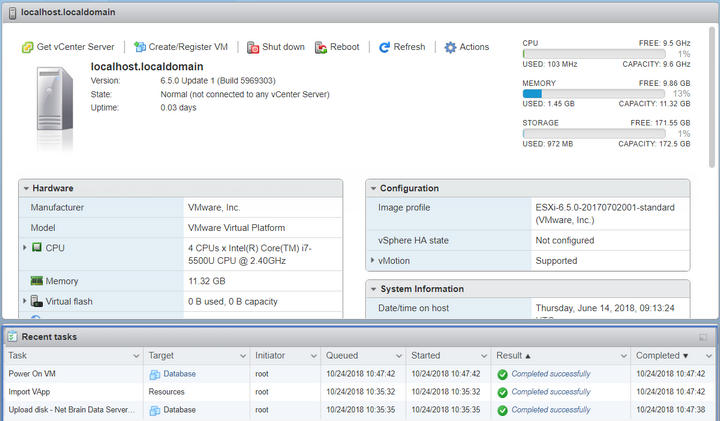Collapse the System Information panel
The width and height of the screenshot is (720, 421).
(373, 289)
